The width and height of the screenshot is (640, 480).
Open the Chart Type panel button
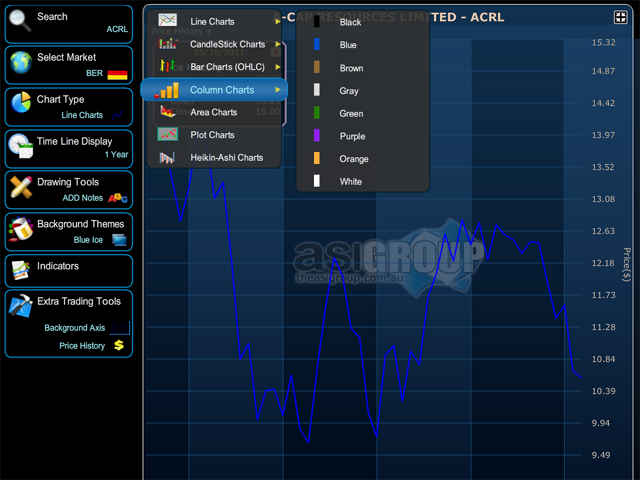[x=69, y=107]
